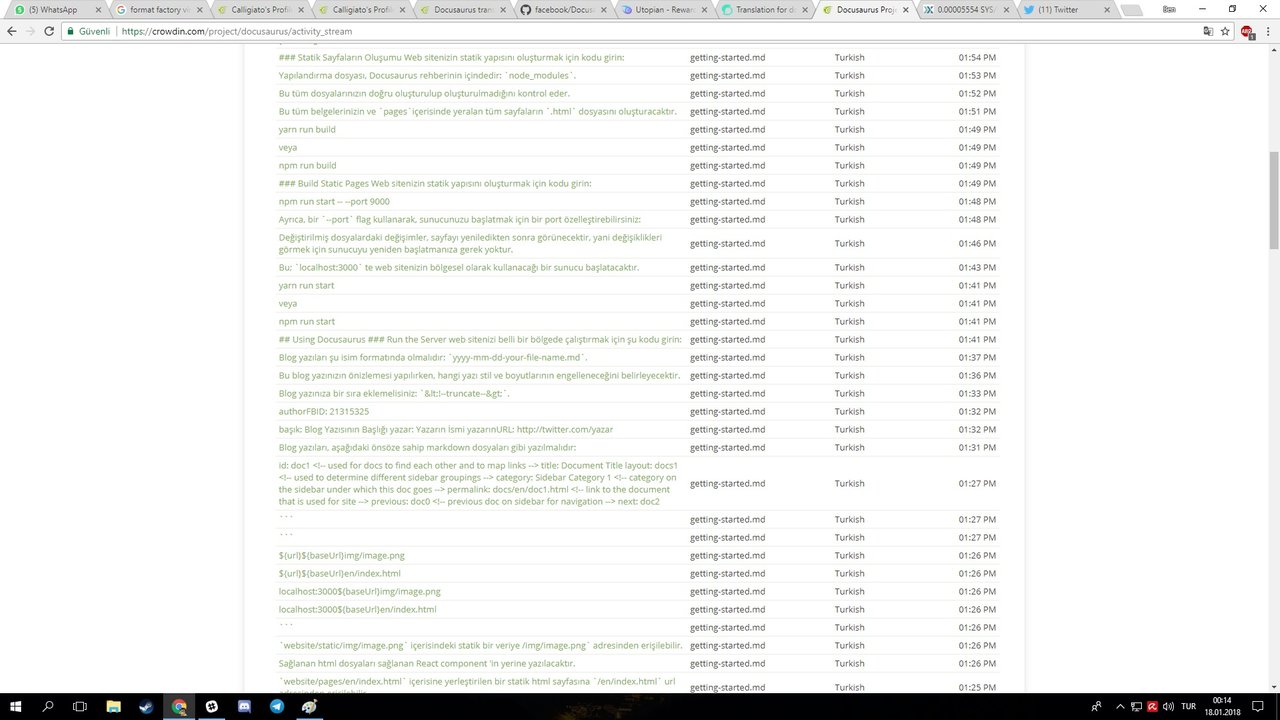Open the red extension icon beside the bookmark star
Viewport: 1280px width, 720px height.
point(1246,31)
